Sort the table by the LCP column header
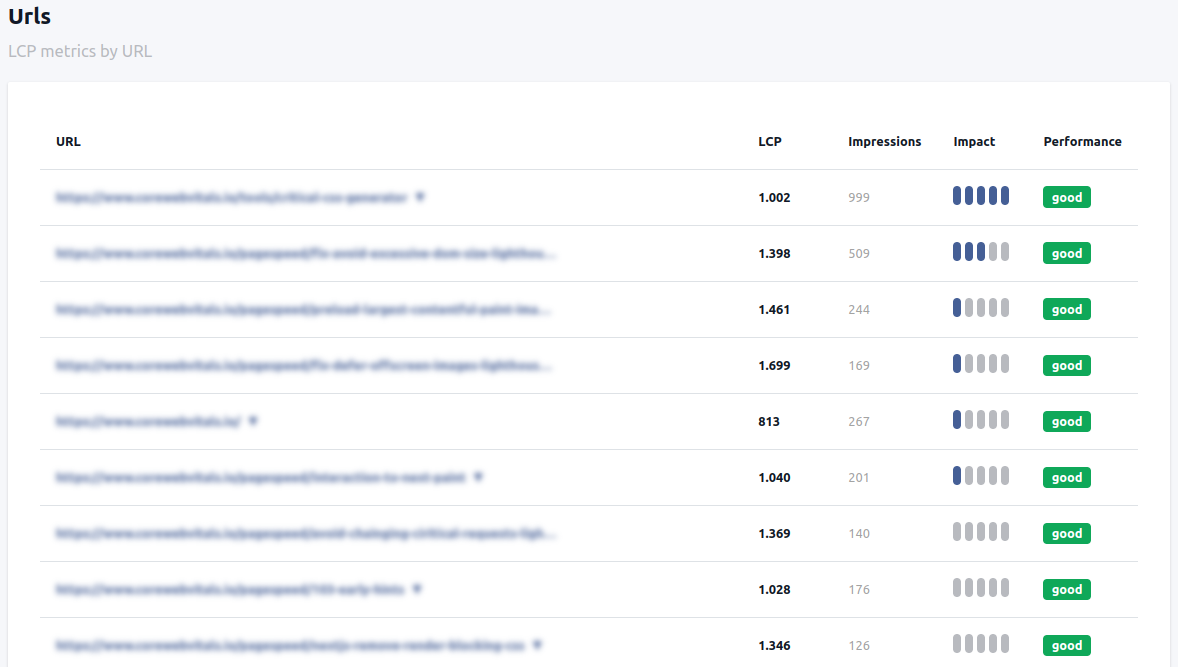1178x667 pixels. [769, 142]
